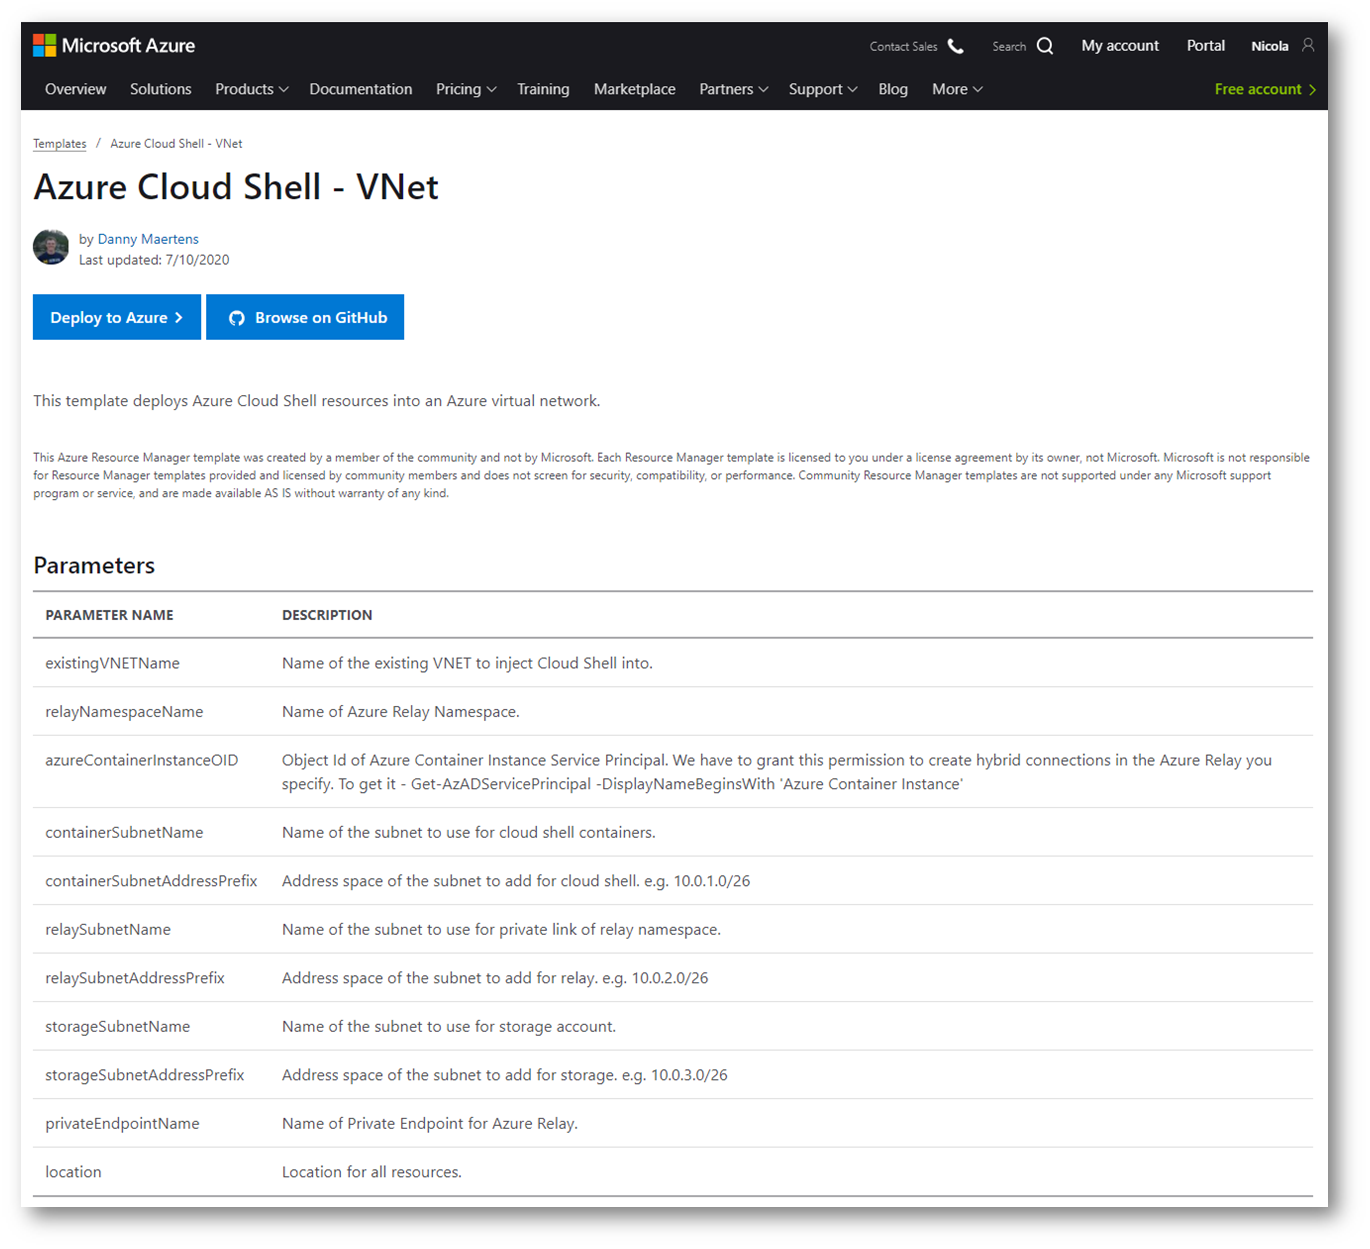
Task: Select the relayNamespaceName parameter
Action: [x=124, y=712]
